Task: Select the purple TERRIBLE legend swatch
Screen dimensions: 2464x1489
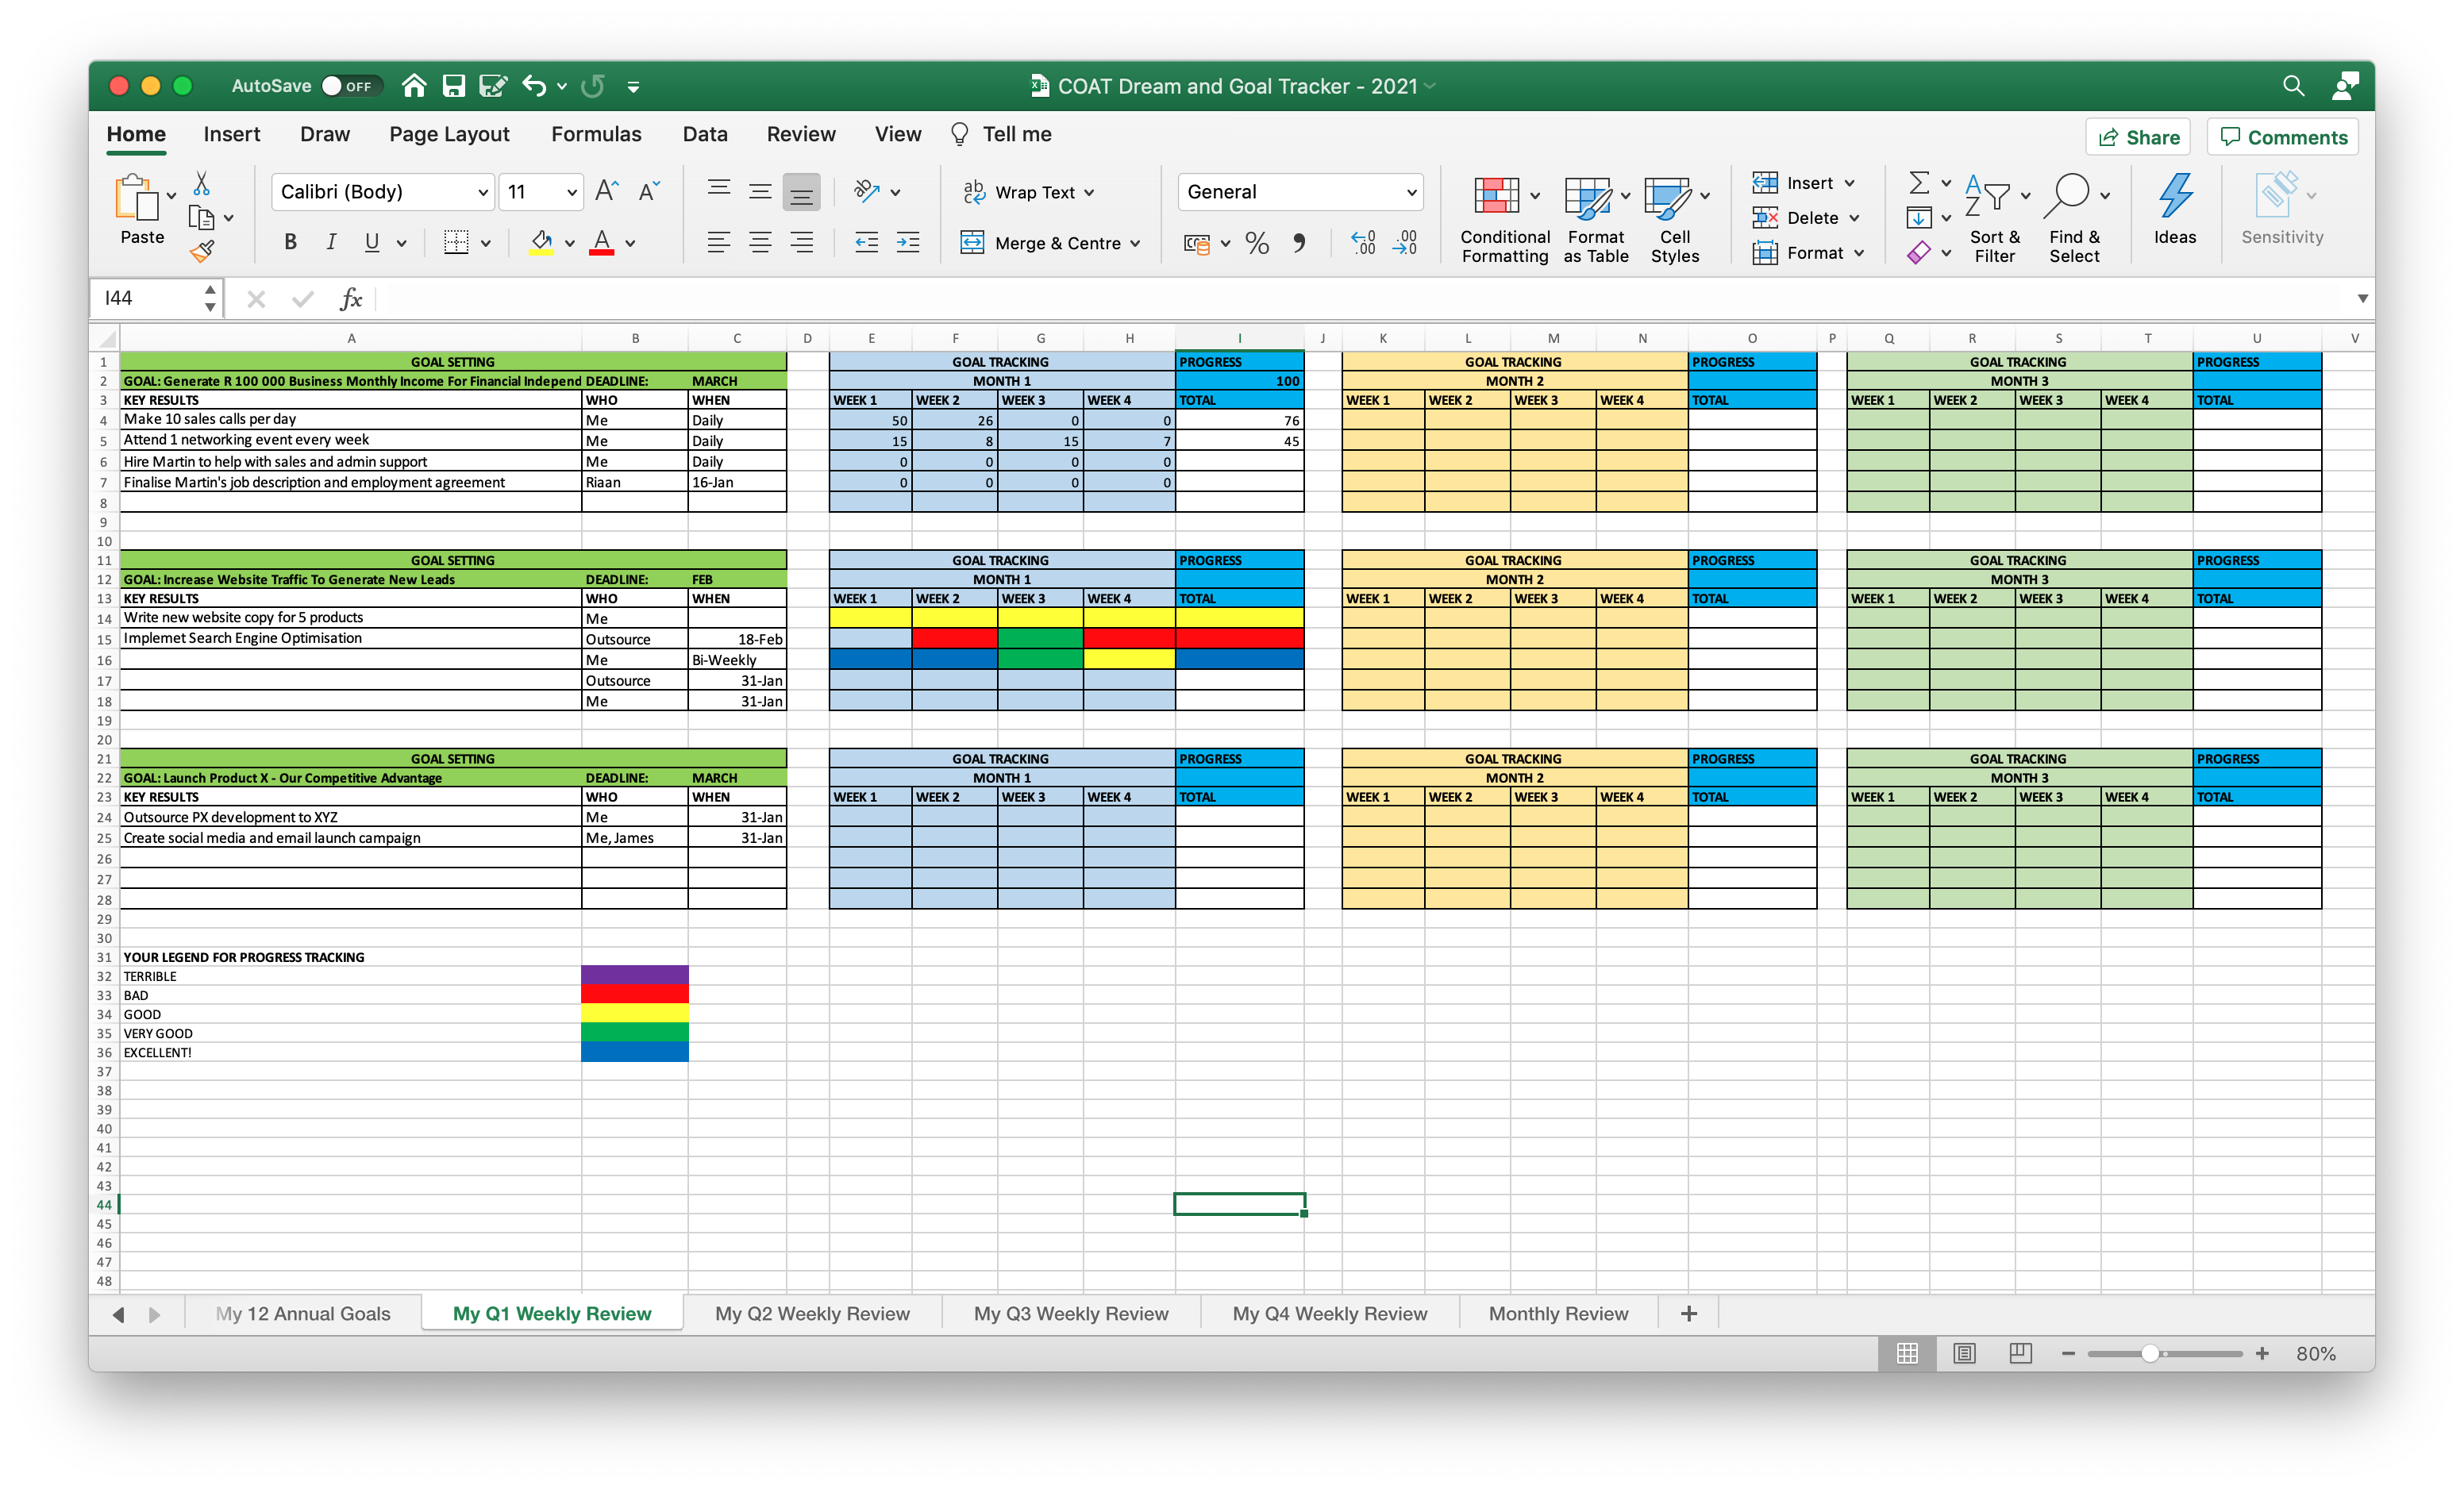Action: (634, 974)
